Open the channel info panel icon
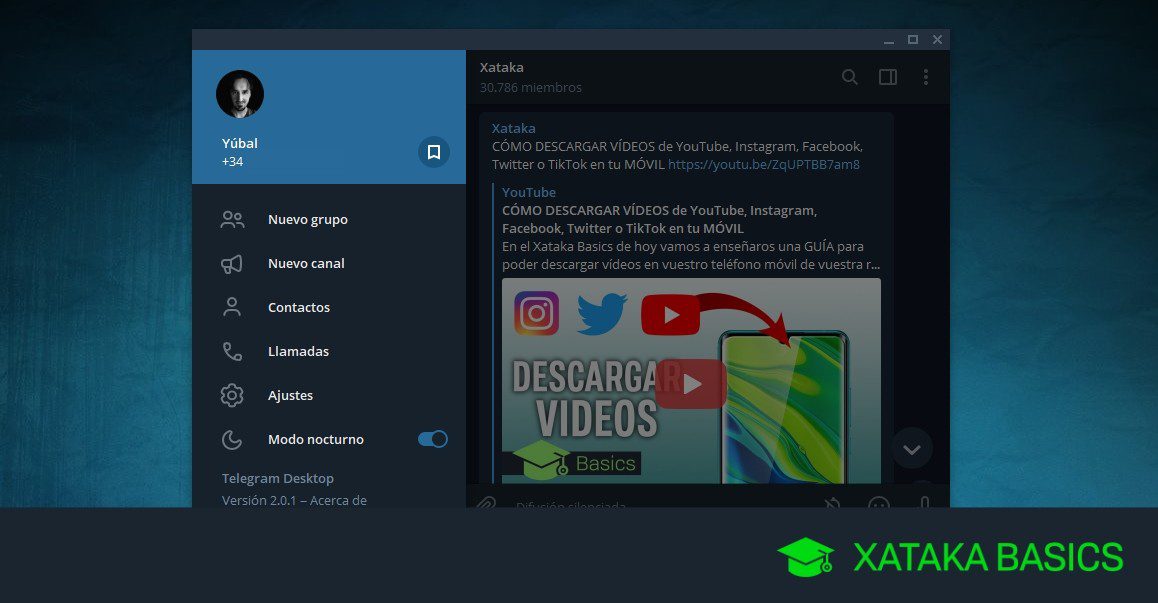Screen dimensions: 1158x603 pos(887,76)
